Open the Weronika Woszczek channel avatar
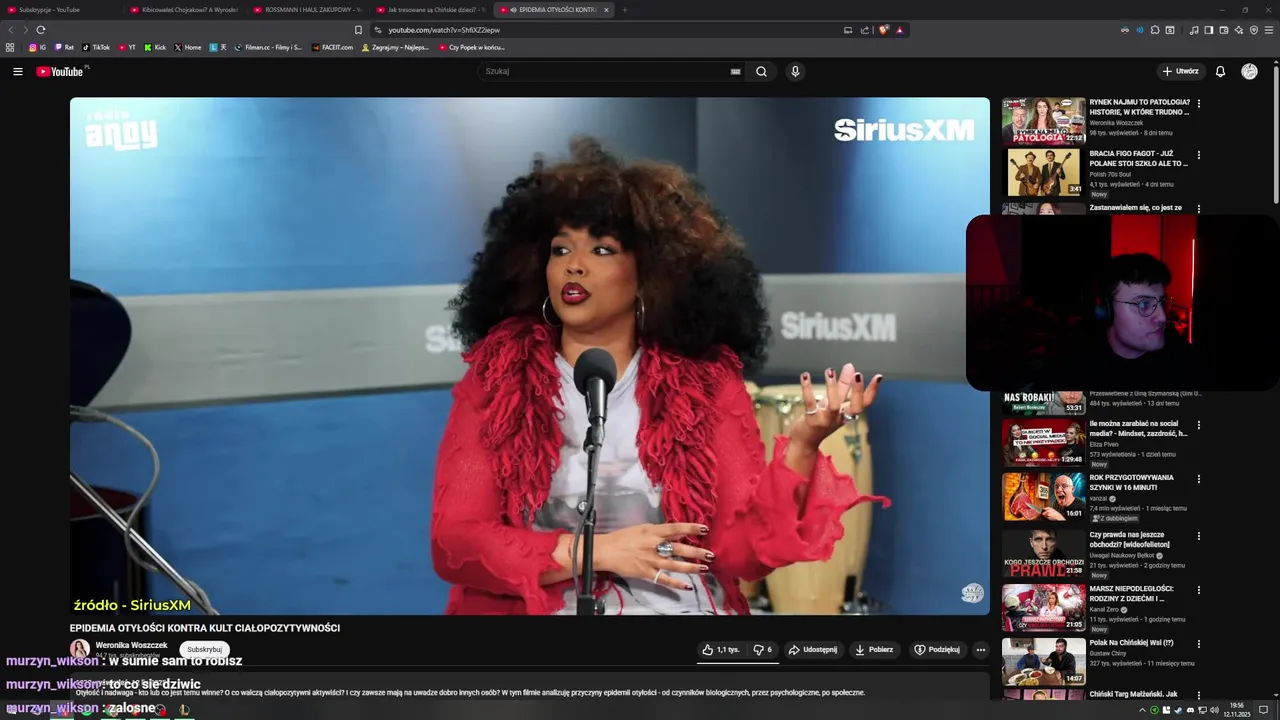Screen dimensions: 1280x720 [80, 649]
